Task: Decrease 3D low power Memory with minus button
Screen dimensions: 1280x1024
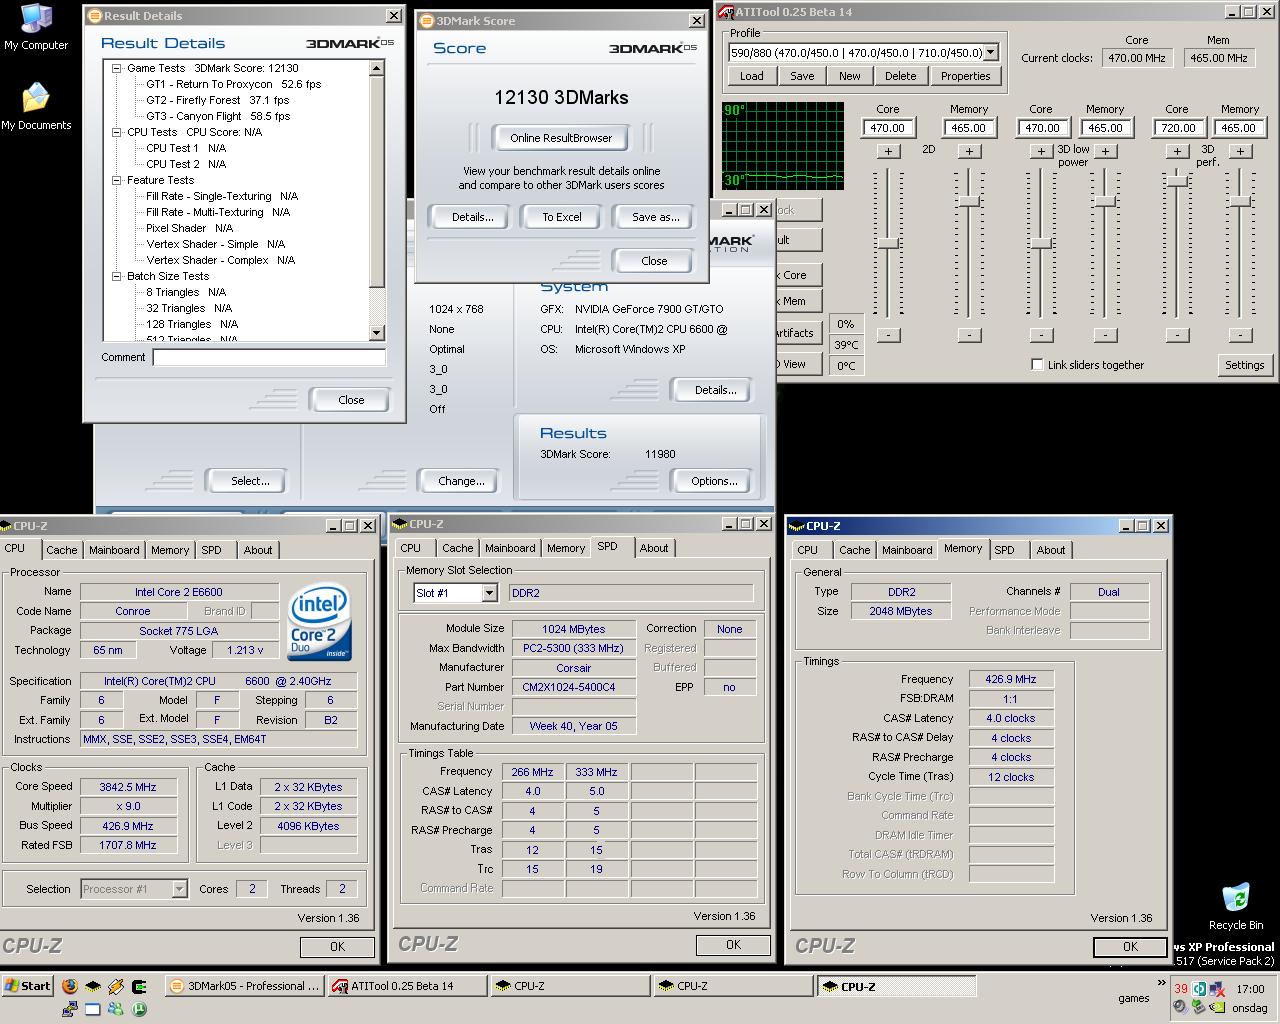Action: [x=1105, y=335]
